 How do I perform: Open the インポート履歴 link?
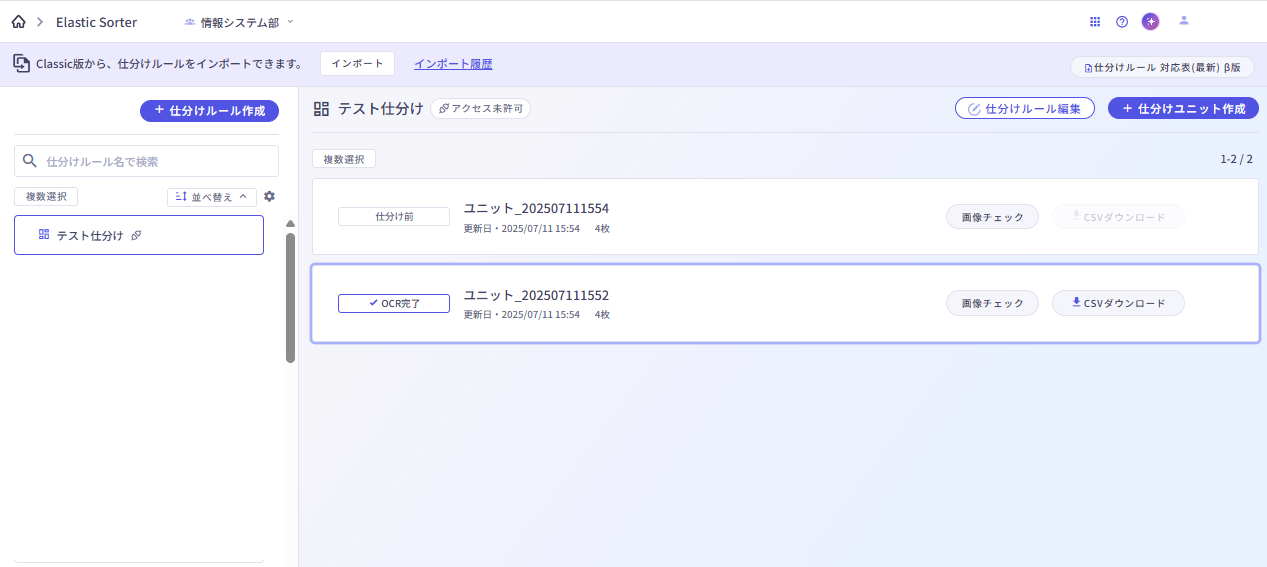point(453,64)
